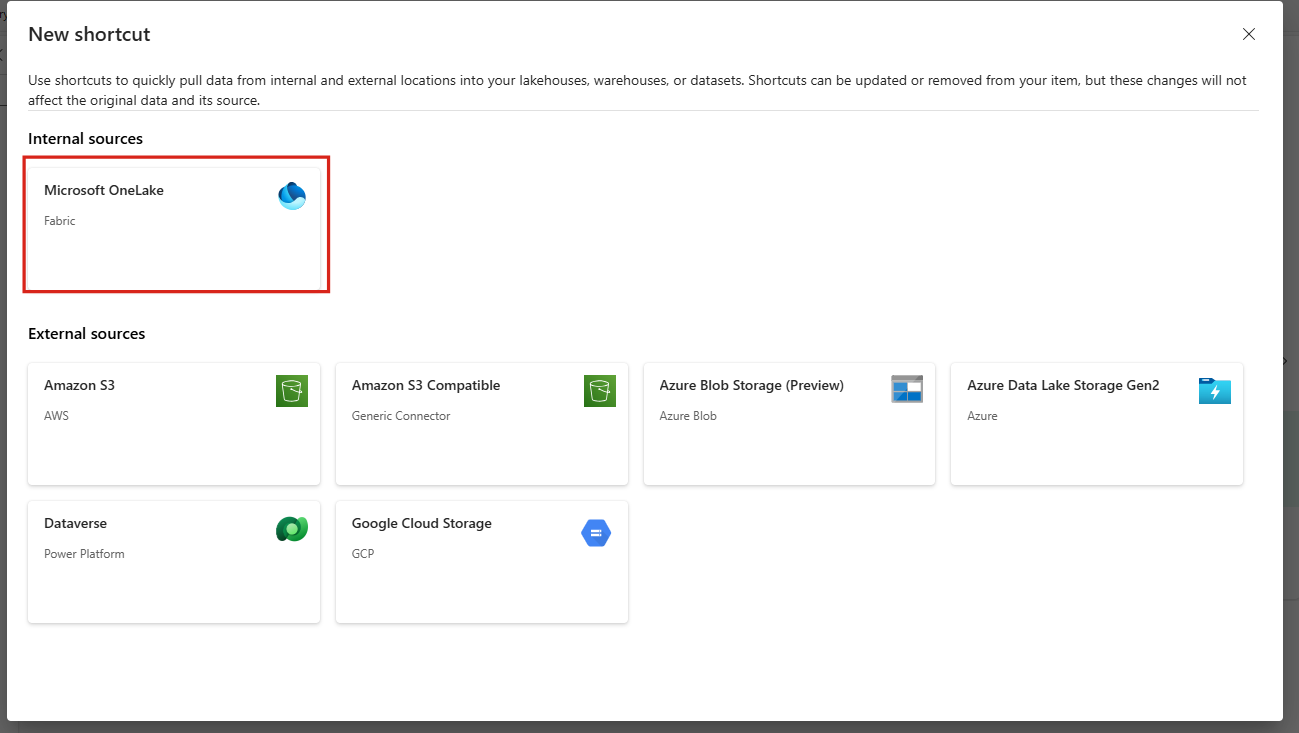Click the Power Platform subtitle

point(84,554)
